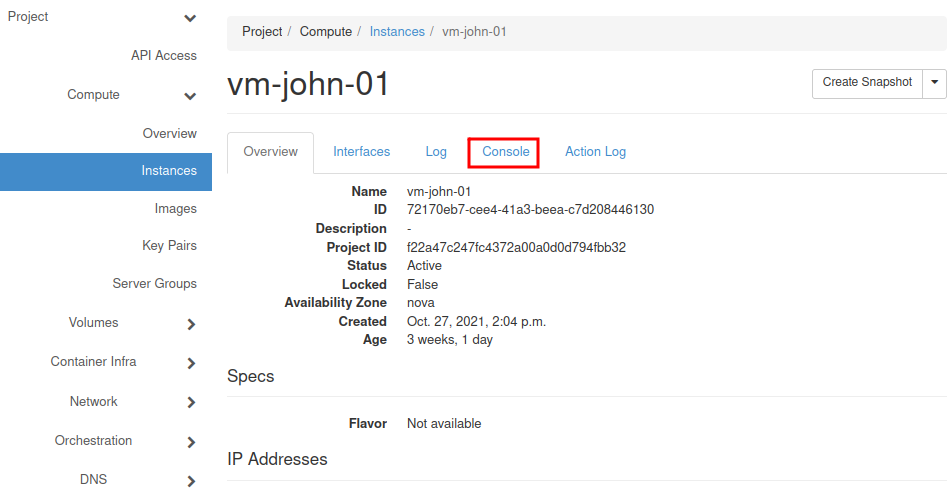The height and width of the screenshot is (489, 947).
Task: Open Server Groups in sidebar
Action: (x=154, y=284)
